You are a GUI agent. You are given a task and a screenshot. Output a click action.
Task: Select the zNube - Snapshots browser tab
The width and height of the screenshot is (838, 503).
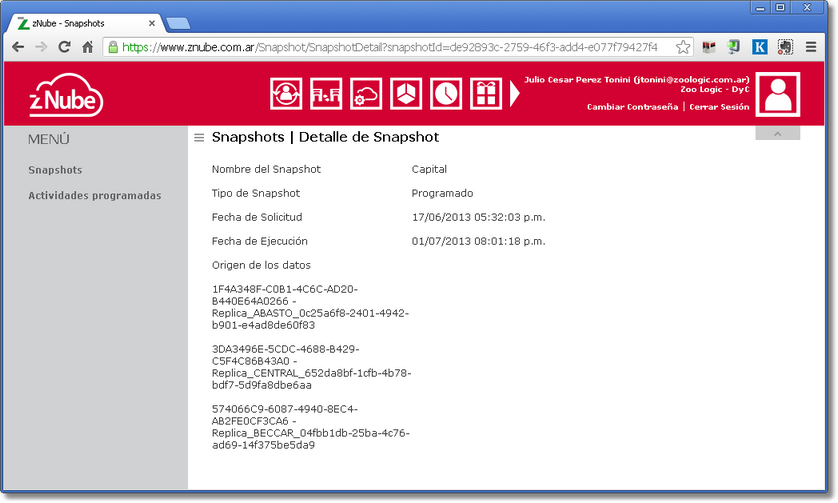(85, 23)
